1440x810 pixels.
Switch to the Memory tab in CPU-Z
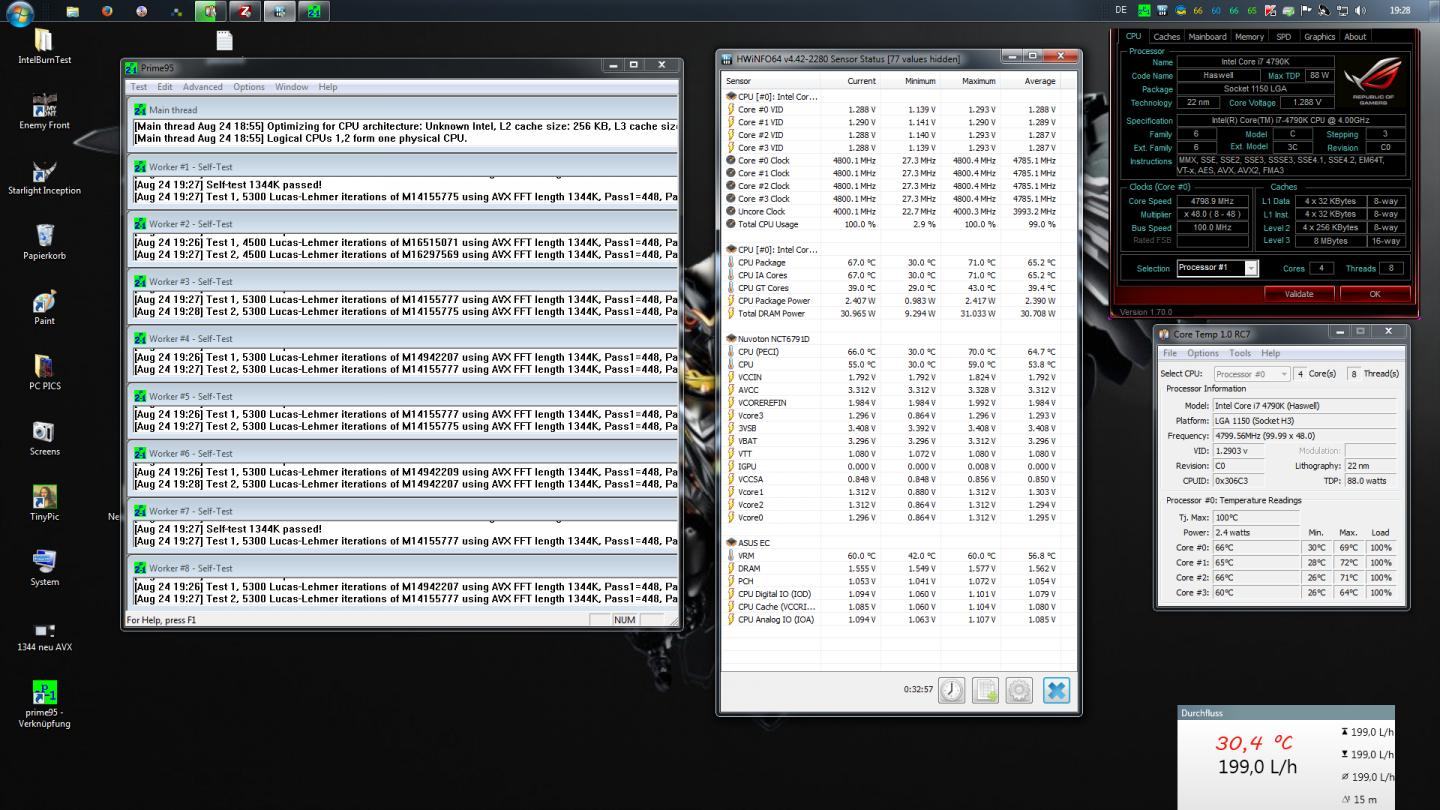1249,36
